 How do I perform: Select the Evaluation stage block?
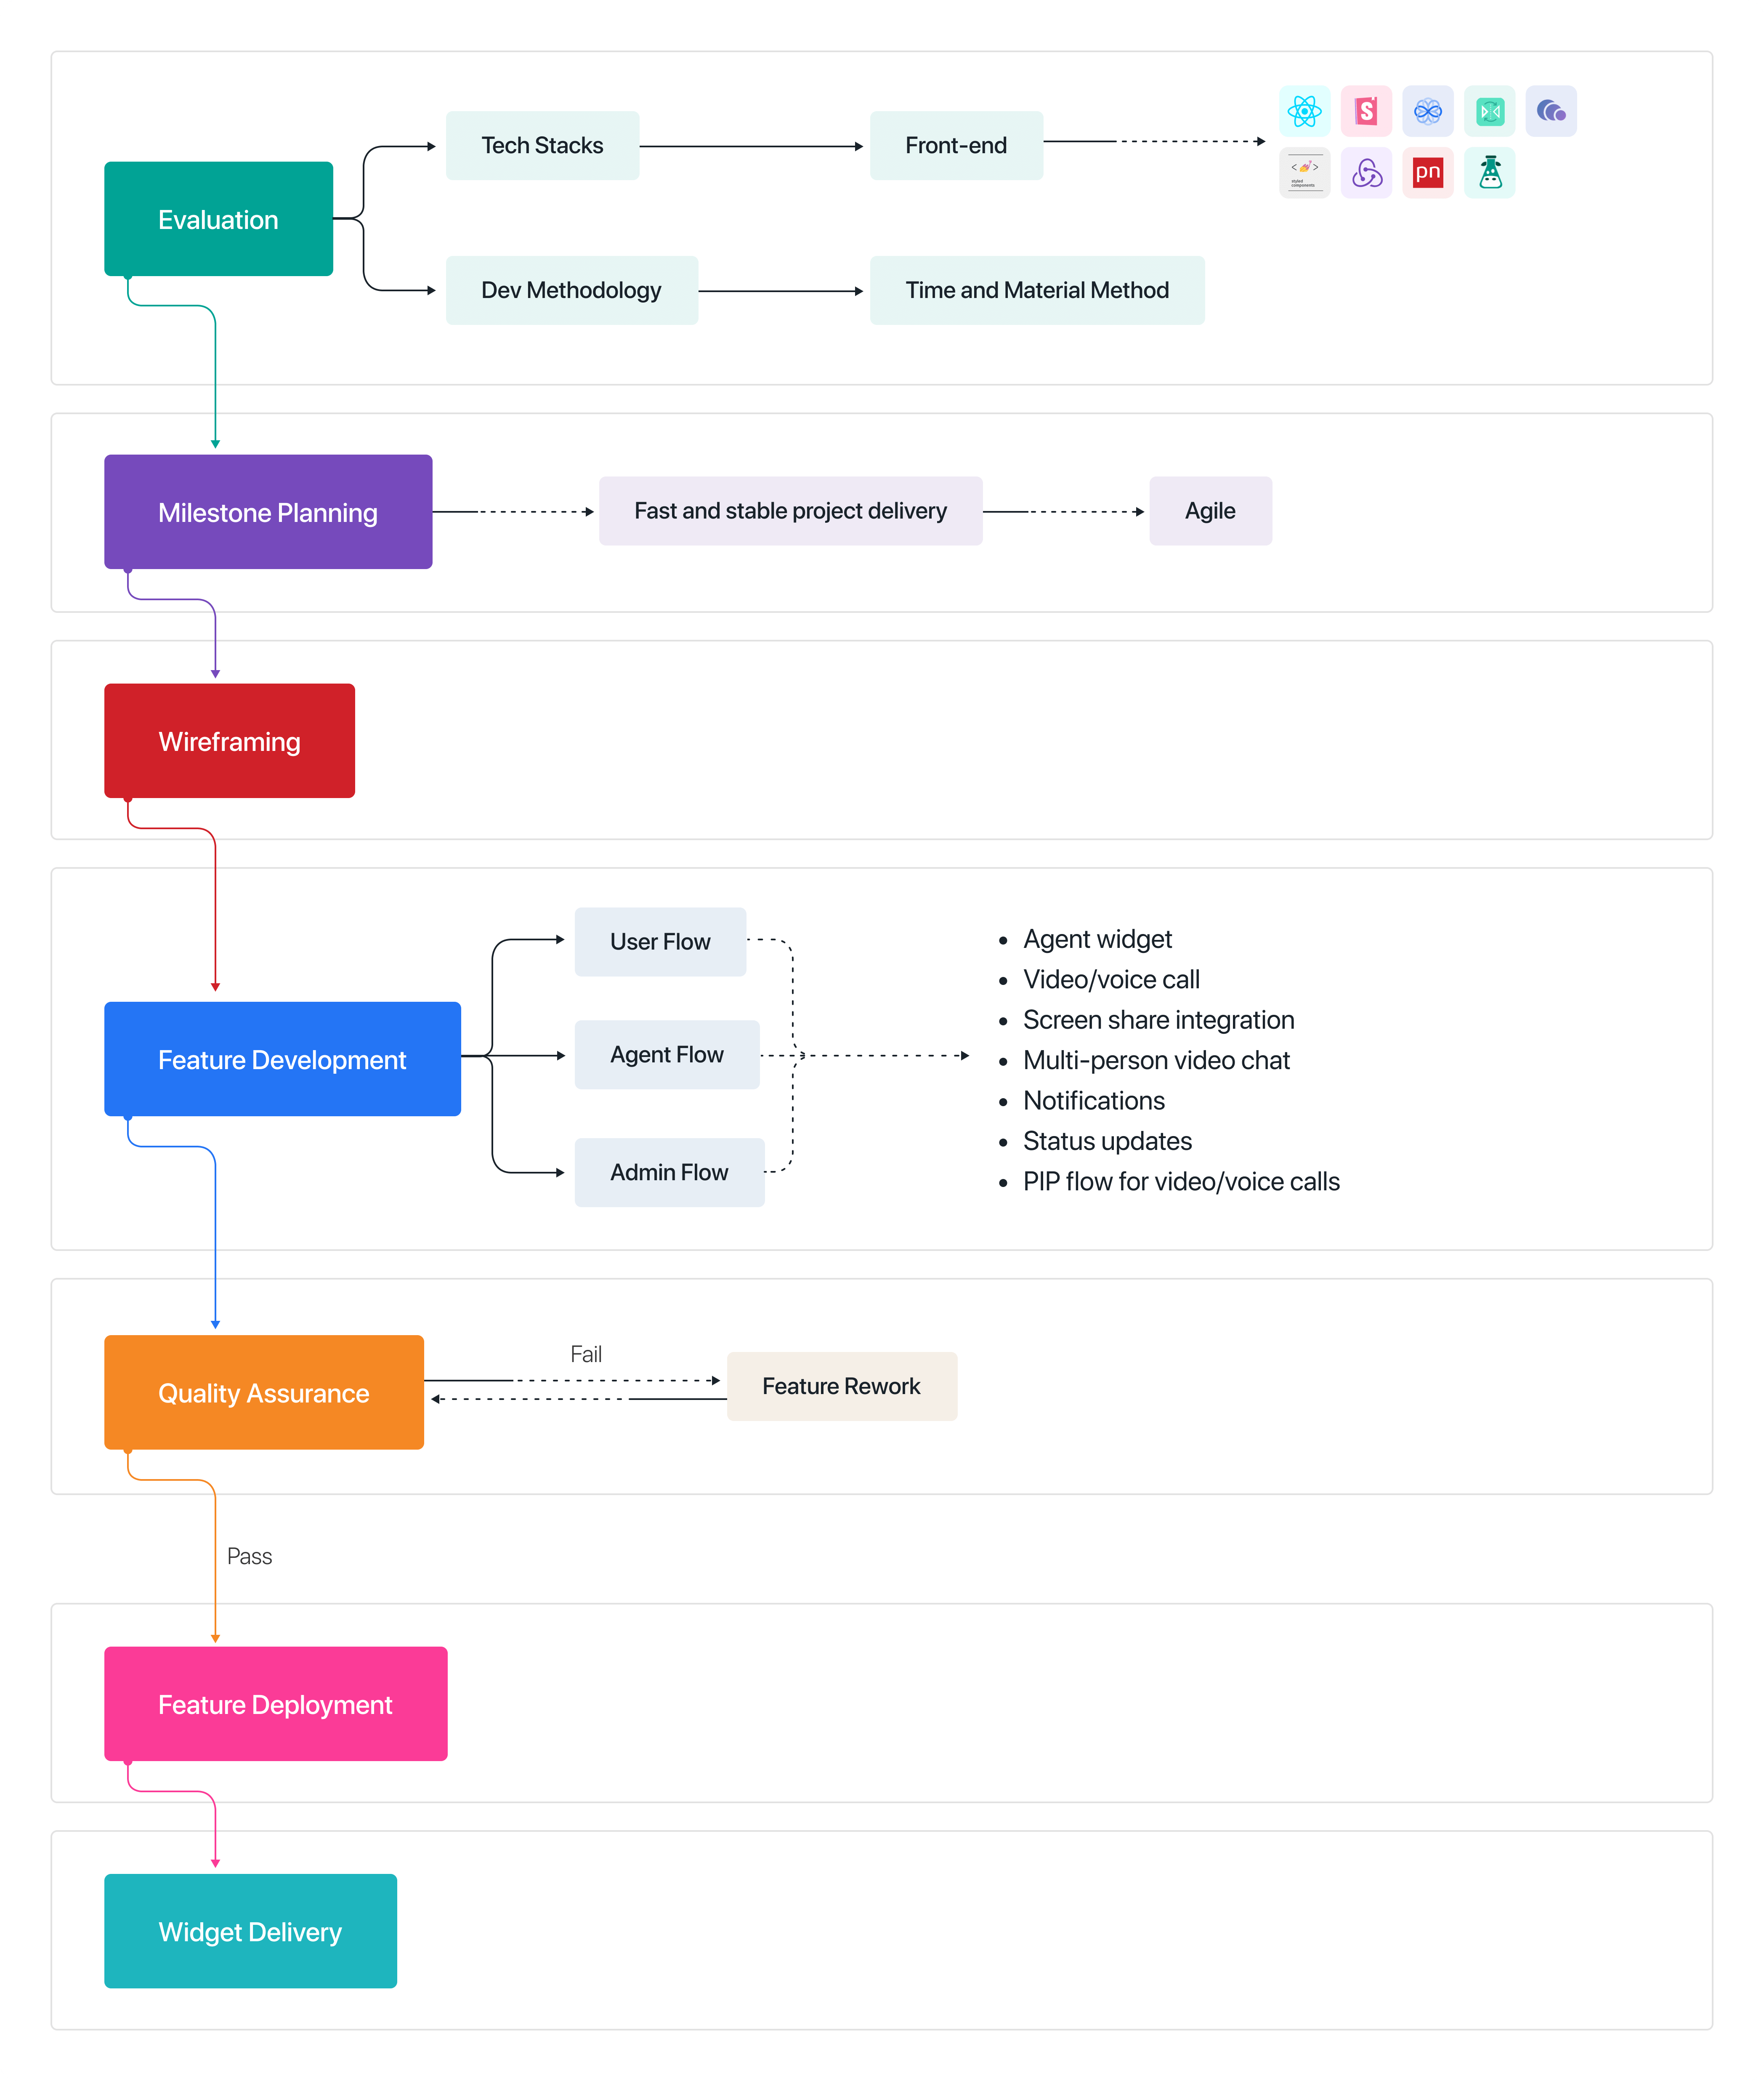218,219
